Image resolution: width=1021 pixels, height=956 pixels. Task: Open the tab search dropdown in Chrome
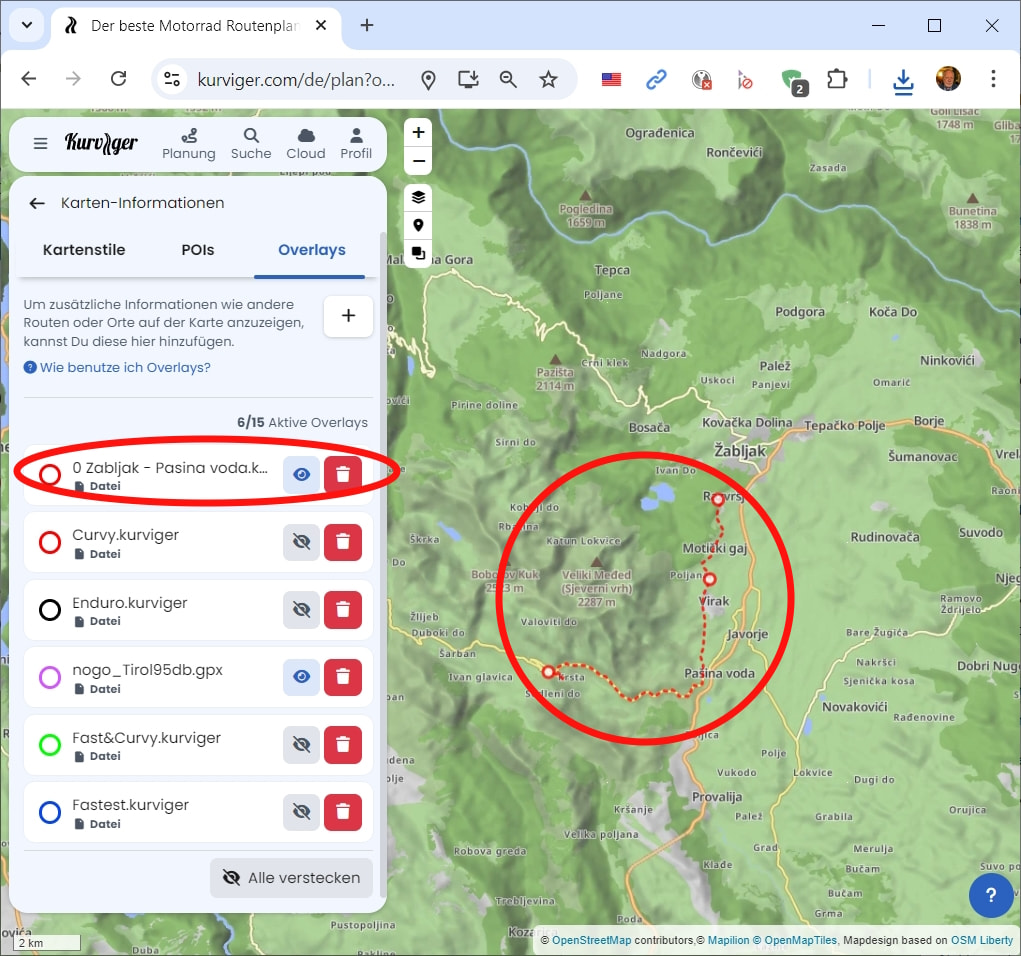pos(27,26)
